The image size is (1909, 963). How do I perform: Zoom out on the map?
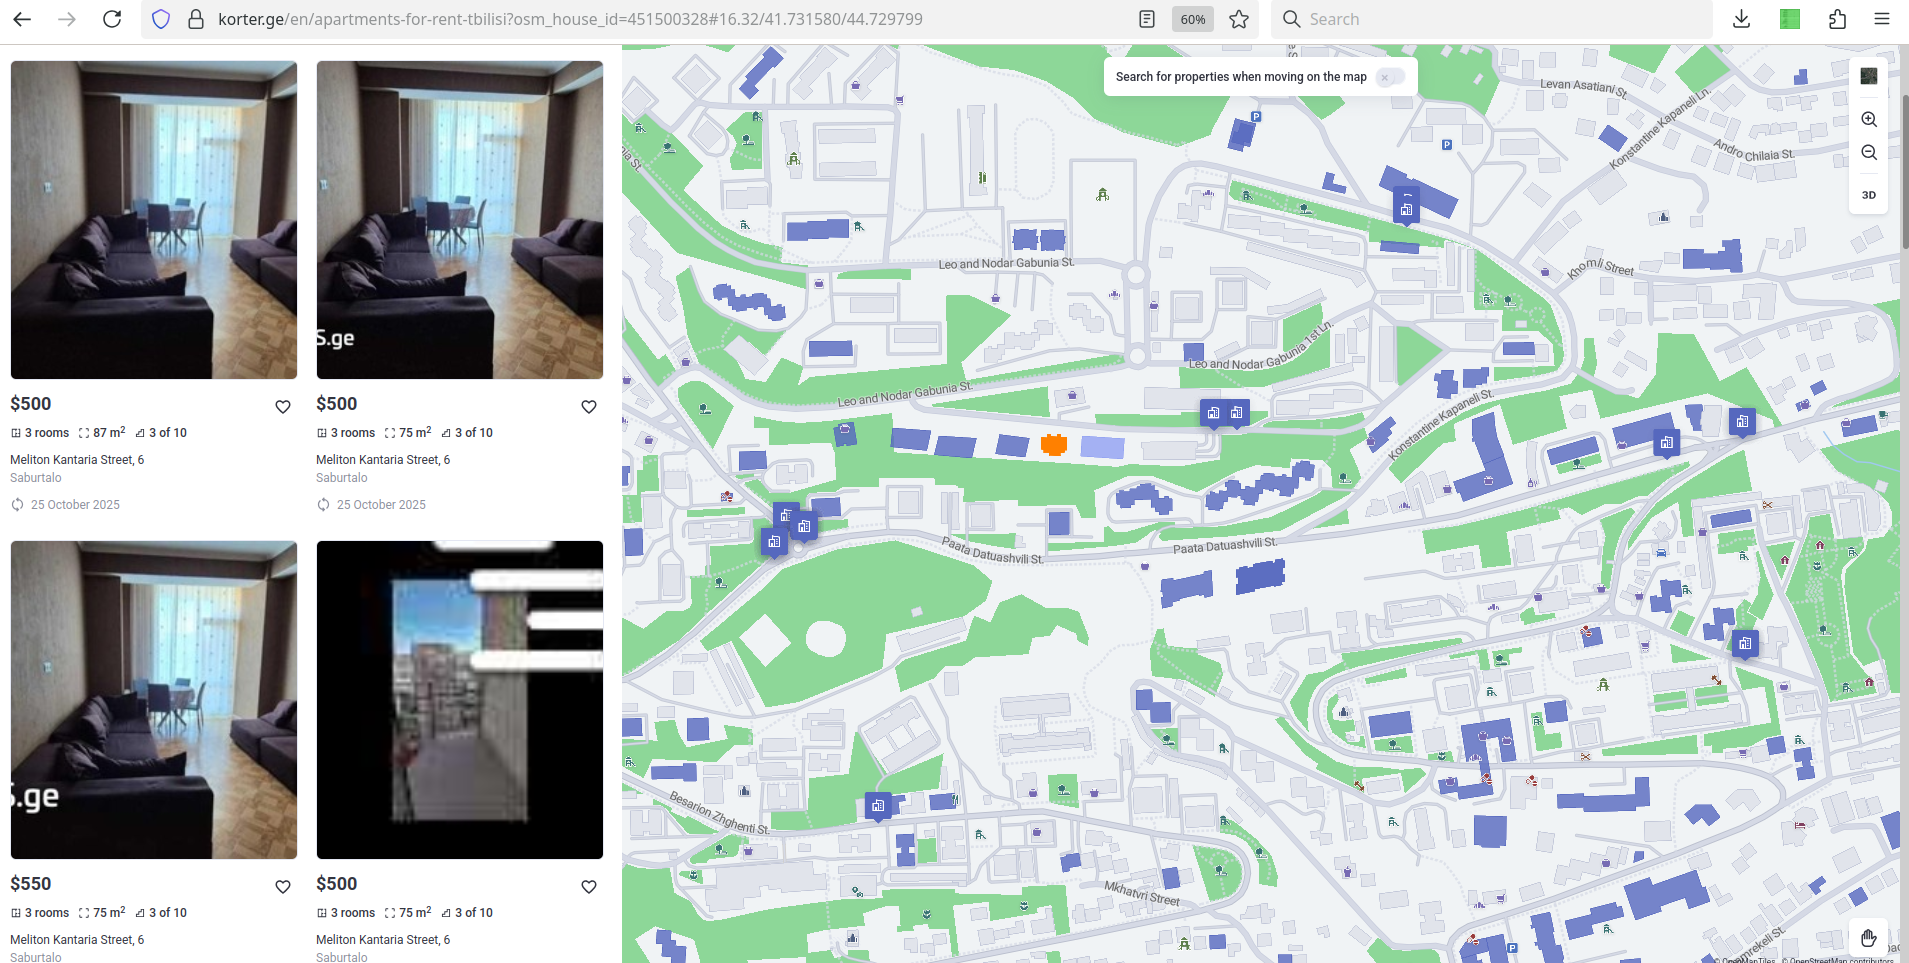(1868, 153)
